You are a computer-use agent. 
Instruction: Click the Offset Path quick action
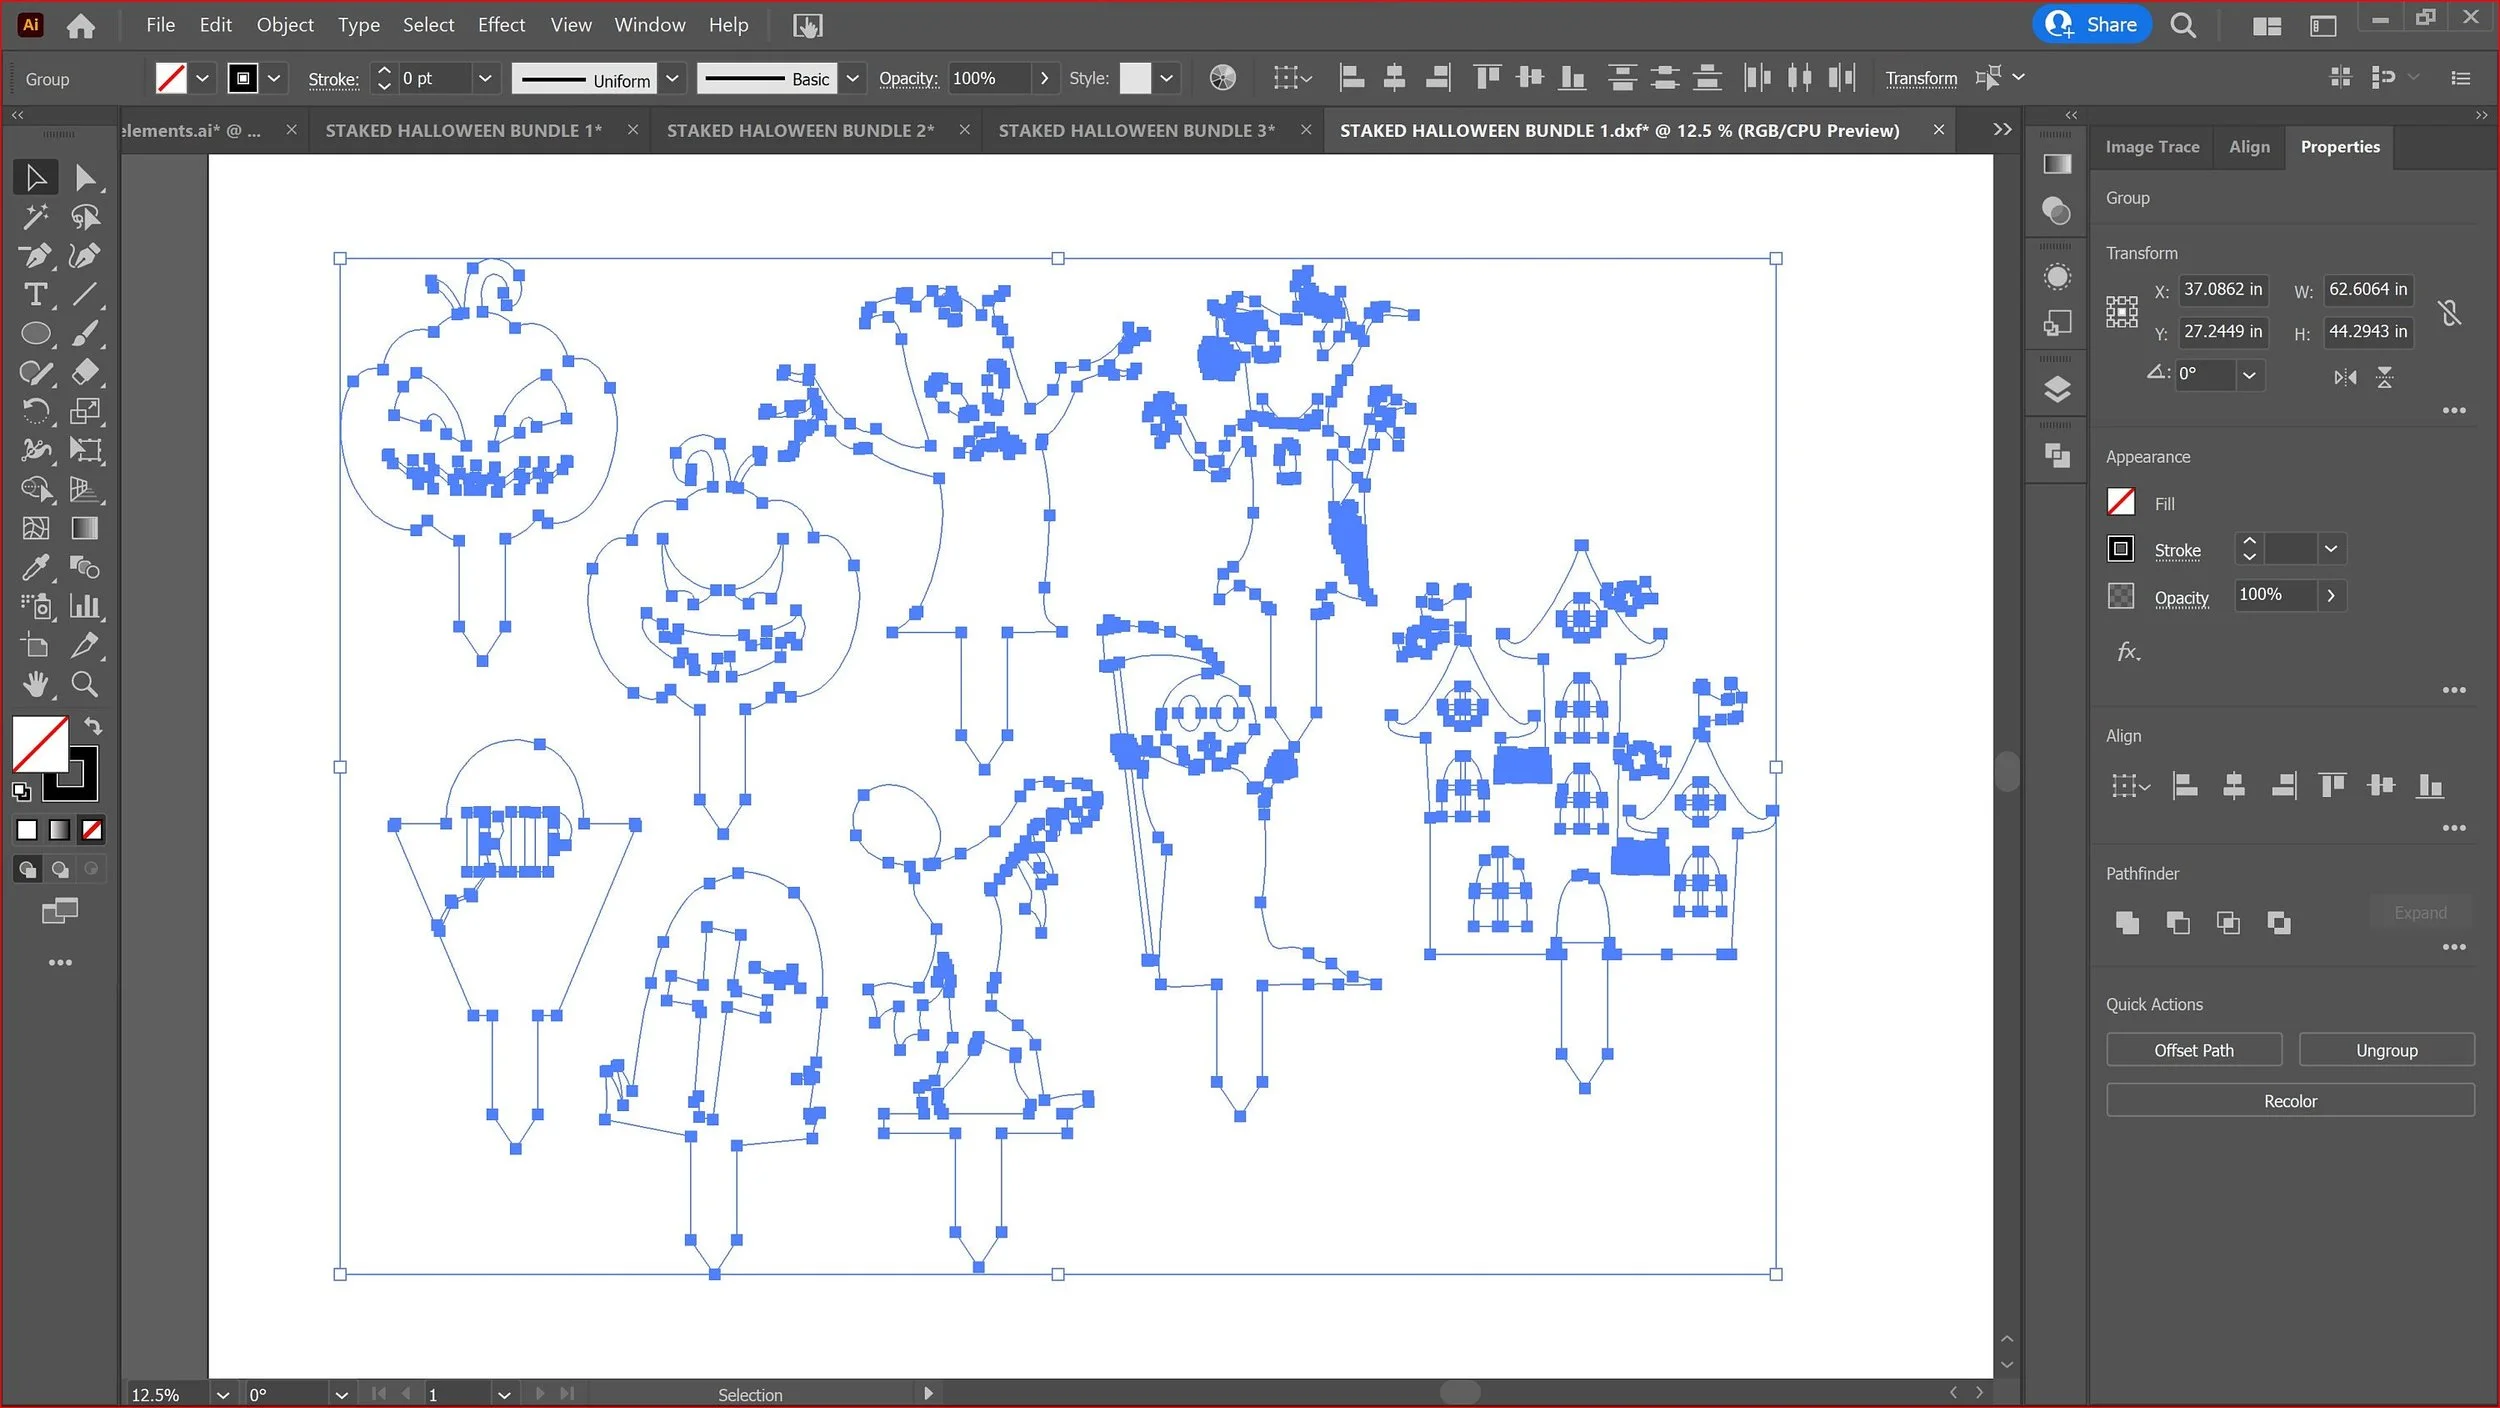(x=2194, y=1050)
